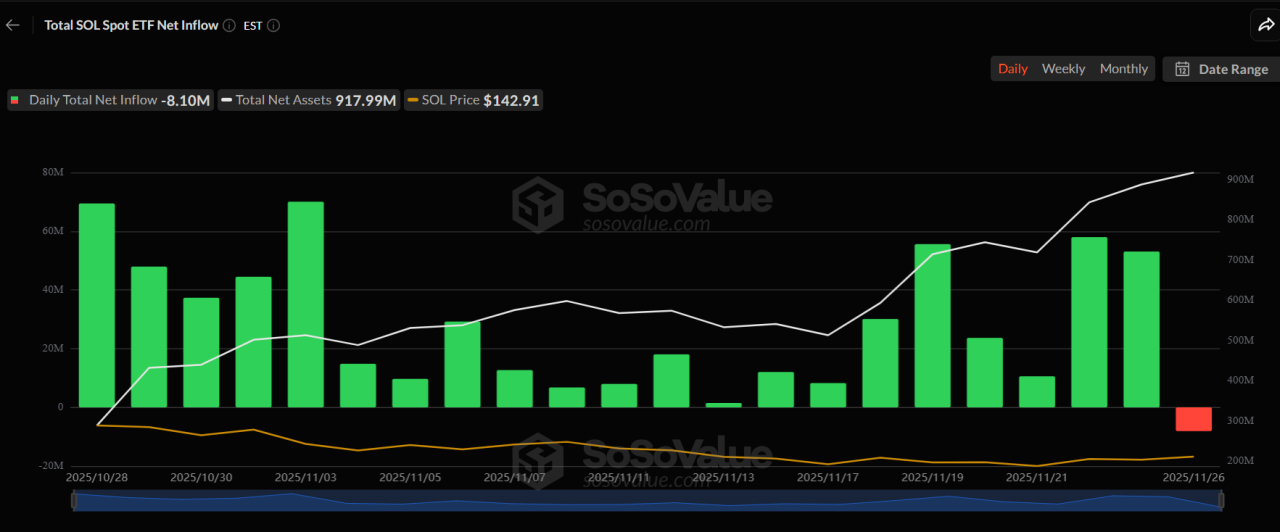1280x532 pixels.
Task: Select the Daily interval tab
Action: [x=1013, y=69]
